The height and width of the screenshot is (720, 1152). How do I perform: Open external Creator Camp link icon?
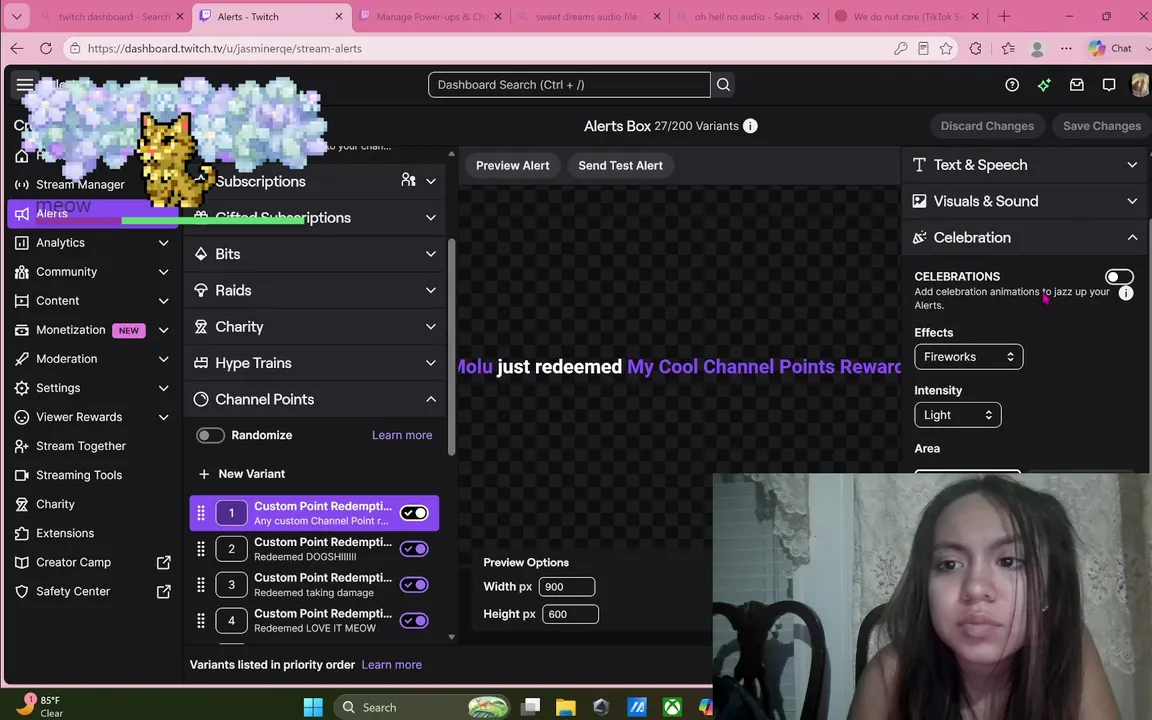[x=164, y=562]
